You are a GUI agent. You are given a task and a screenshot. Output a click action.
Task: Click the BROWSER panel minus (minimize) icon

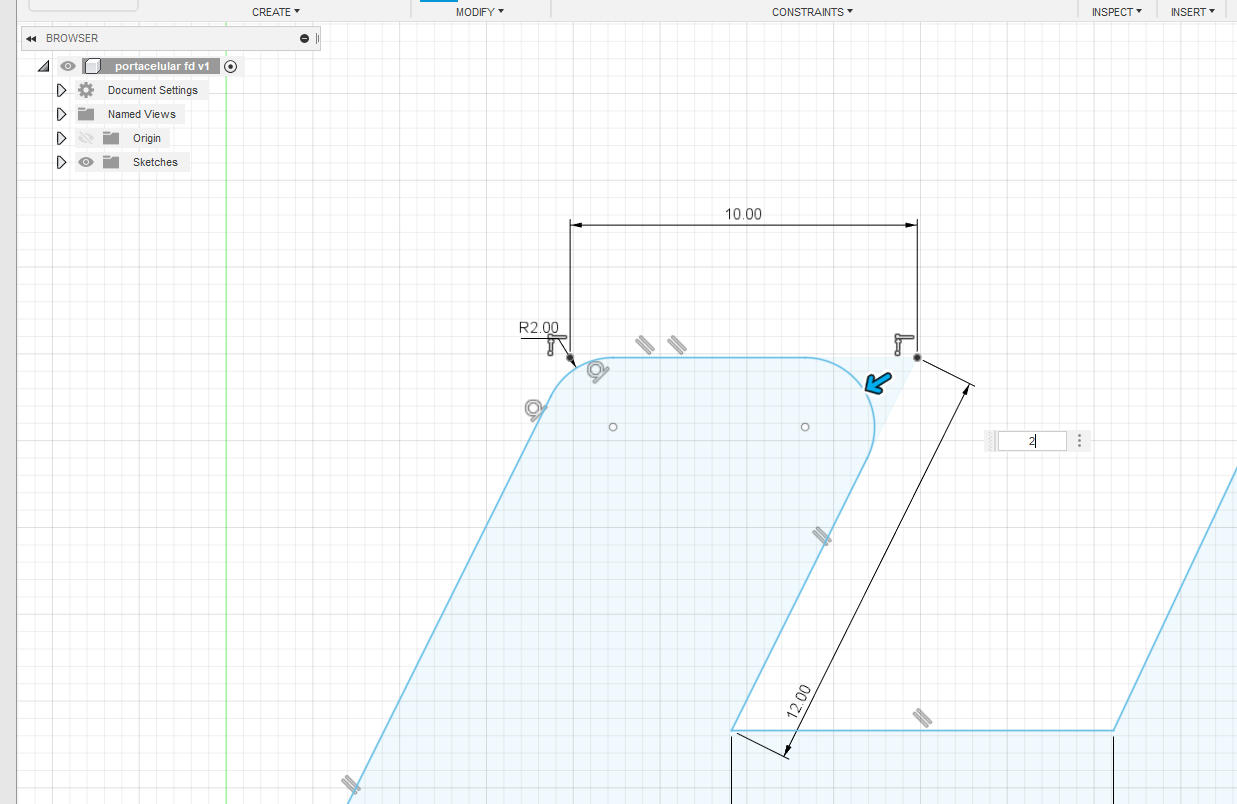(x=304, y=38)
